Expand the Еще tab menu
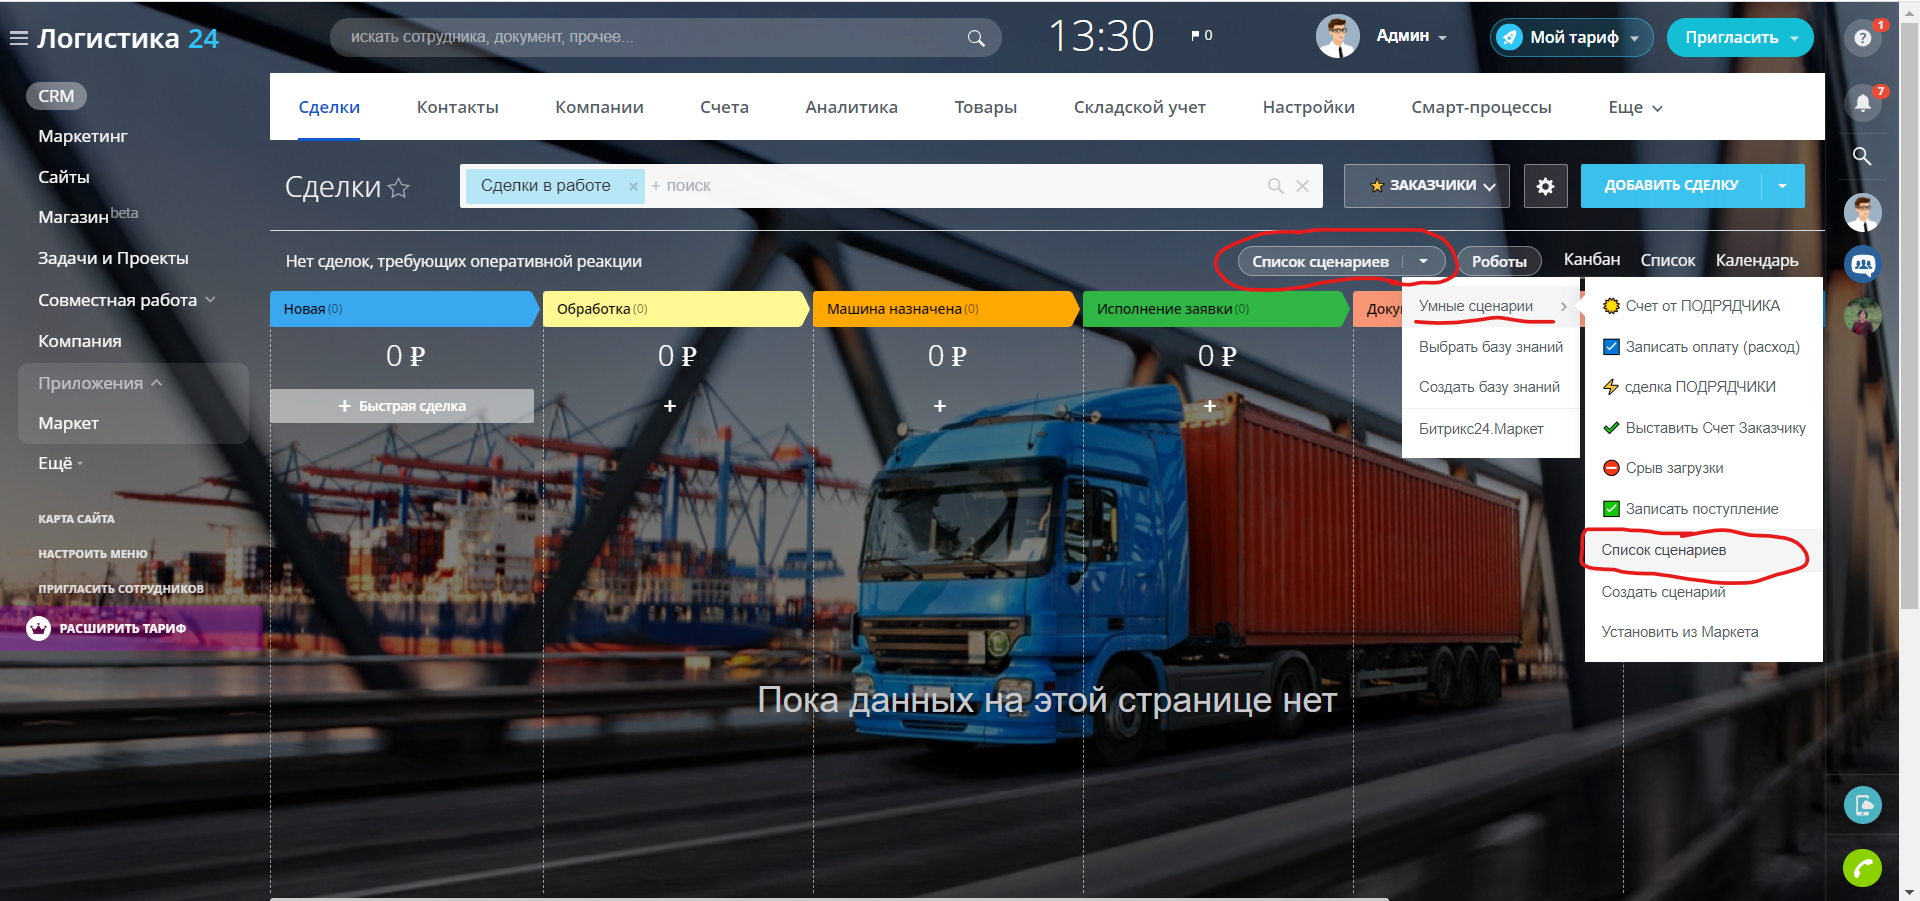This screenshot has width=1920, height=901. 1635,108
